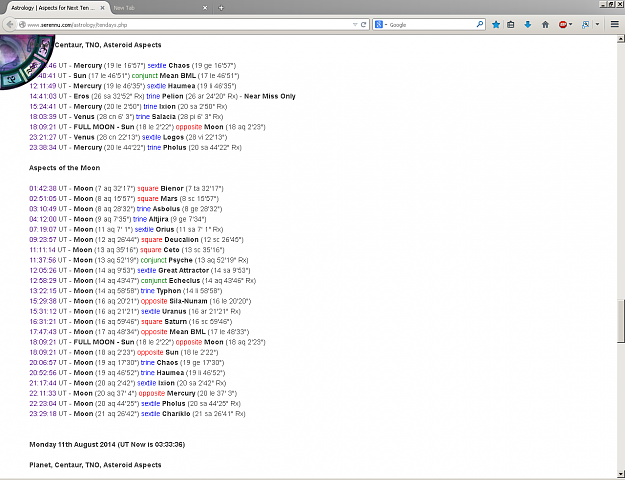Click 'Mercury' in Moon opposite row
625x480 pixels.
tap(181, 393)
